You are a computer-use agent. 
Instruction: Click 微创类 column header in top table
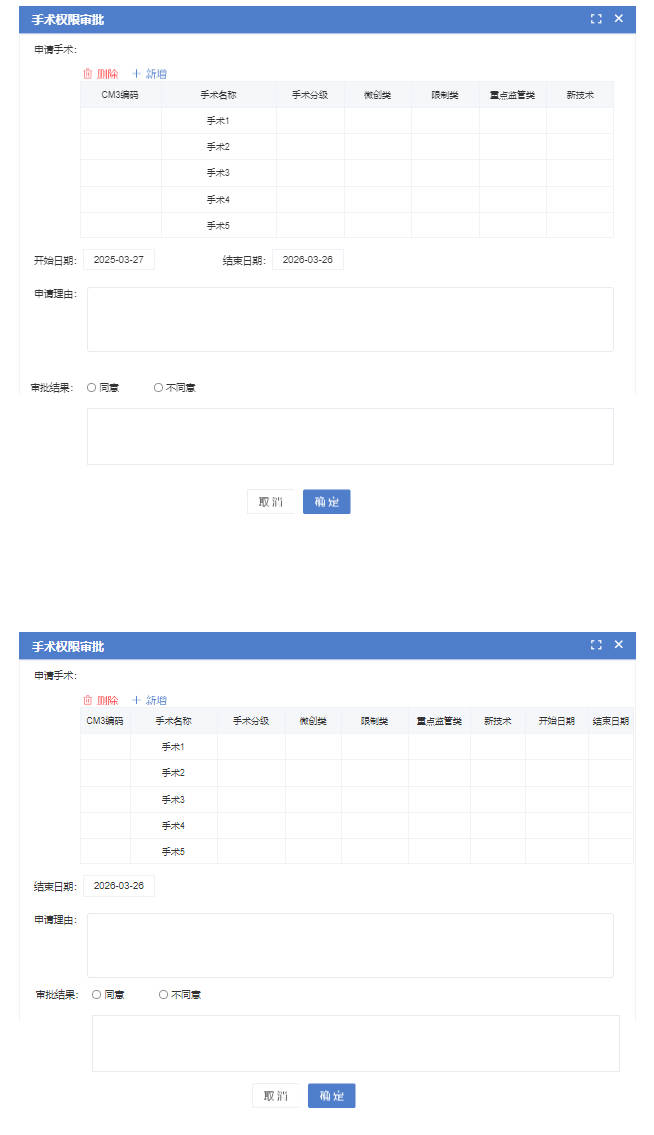[x=377, y=95]
